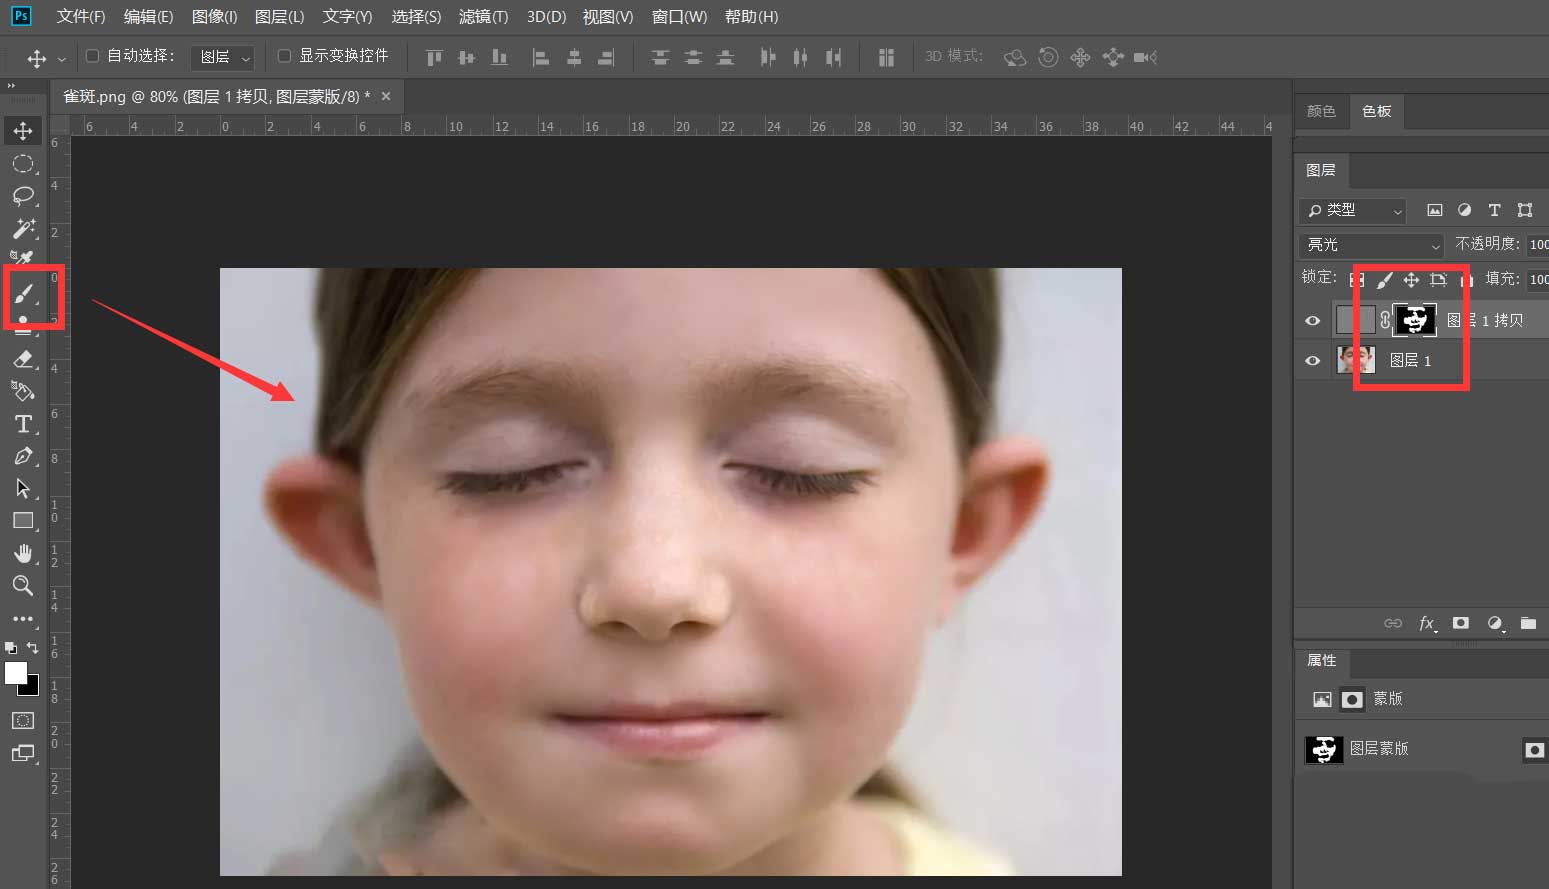Click the 3D Orbit camera icon

point(1015,58)
